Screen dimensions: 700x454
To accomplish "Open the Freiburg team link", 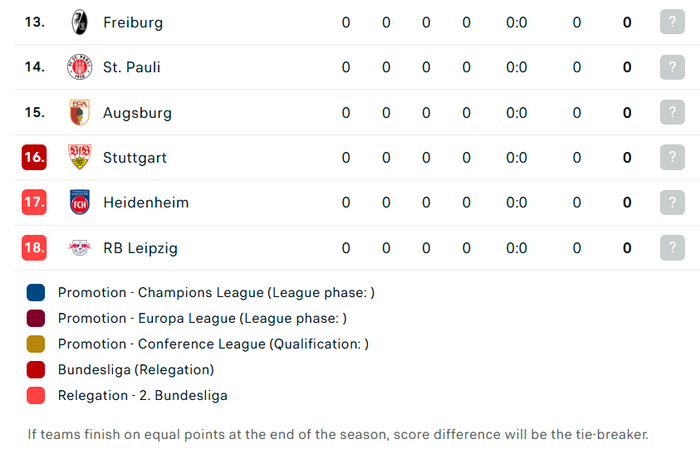I will coord(133,22).
